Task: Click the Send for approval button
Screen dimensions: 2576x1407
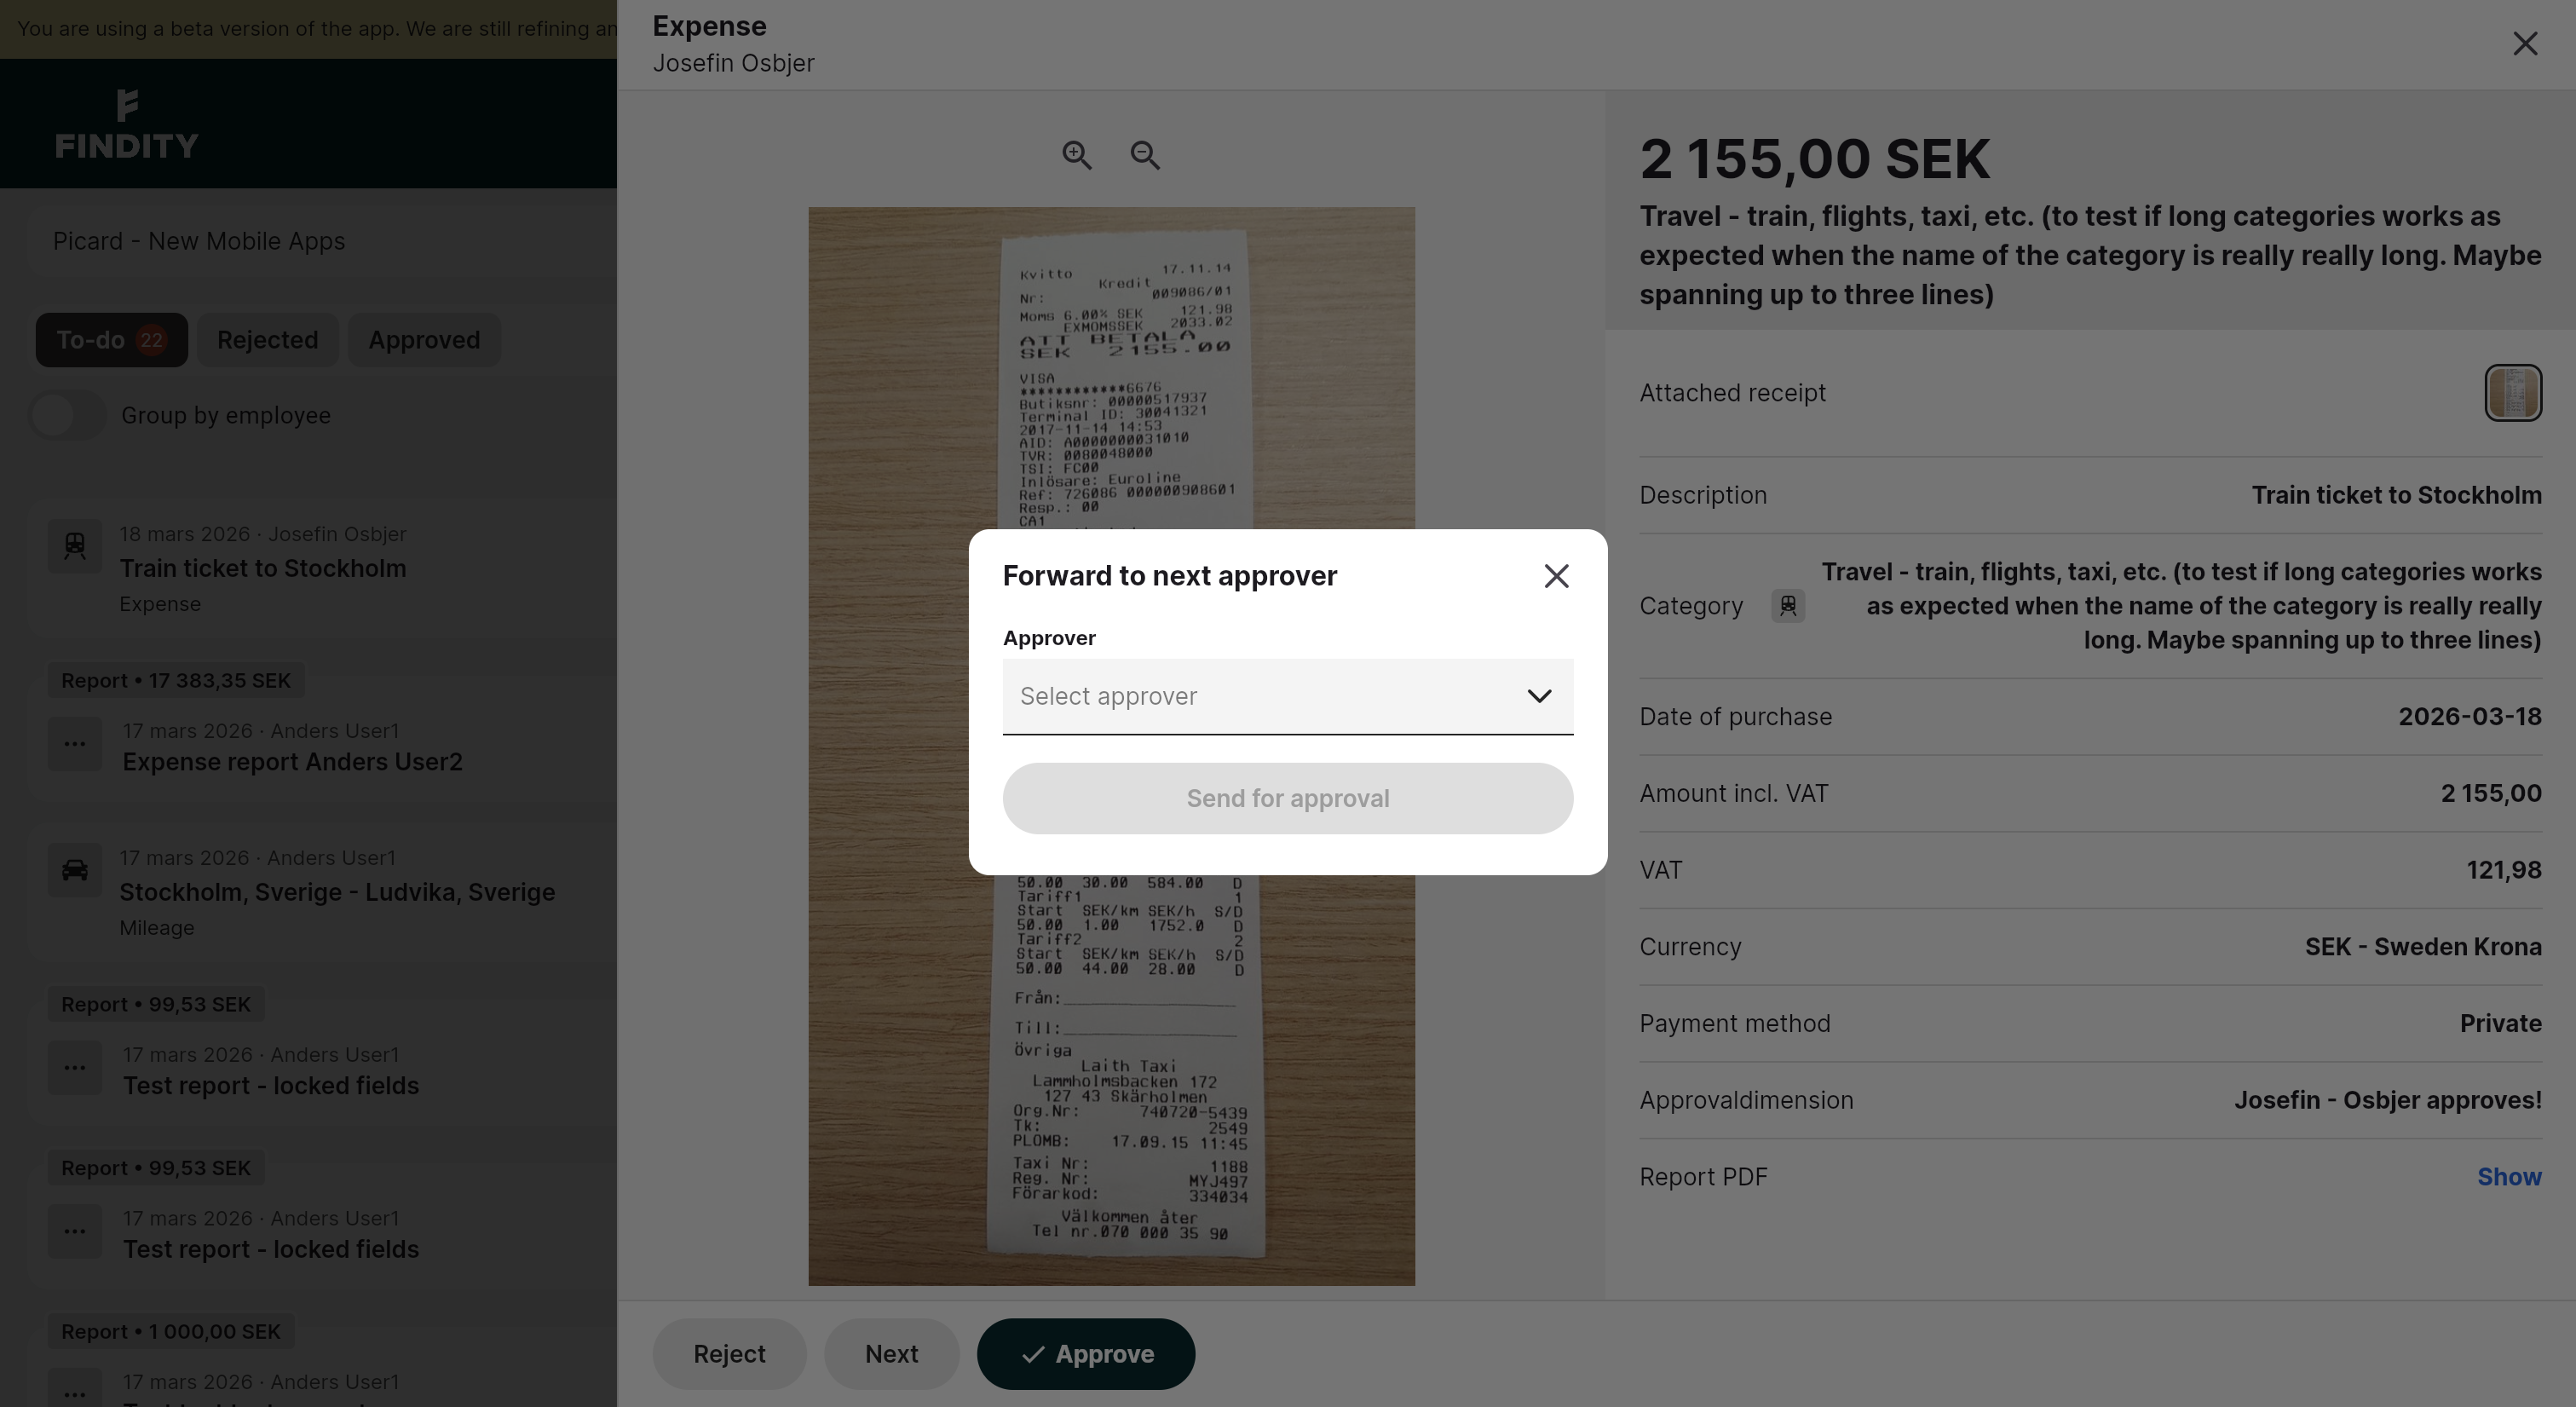Action: (x=1287, y=797)
